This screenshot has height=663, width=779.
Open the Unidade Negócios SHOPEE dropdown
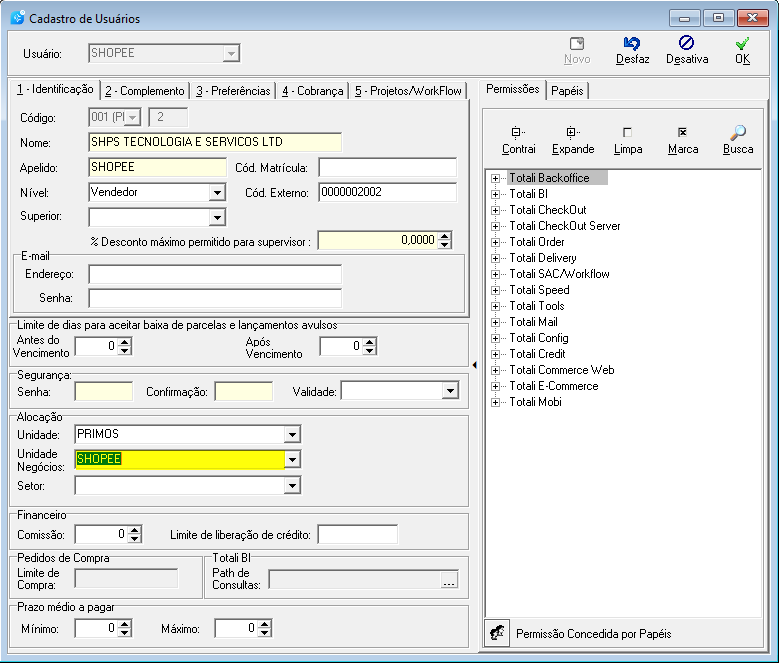[292, 459]
